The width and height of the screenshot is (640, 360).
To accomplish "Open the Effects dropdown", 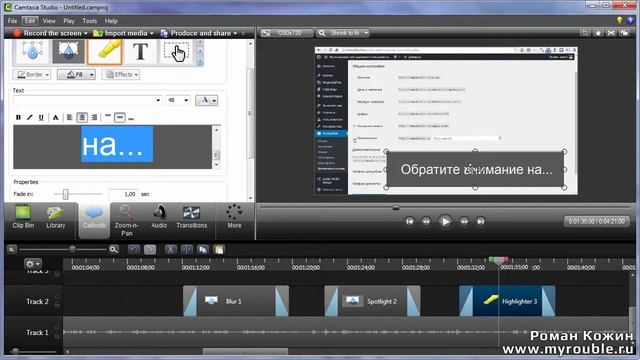I will (121, 75).
